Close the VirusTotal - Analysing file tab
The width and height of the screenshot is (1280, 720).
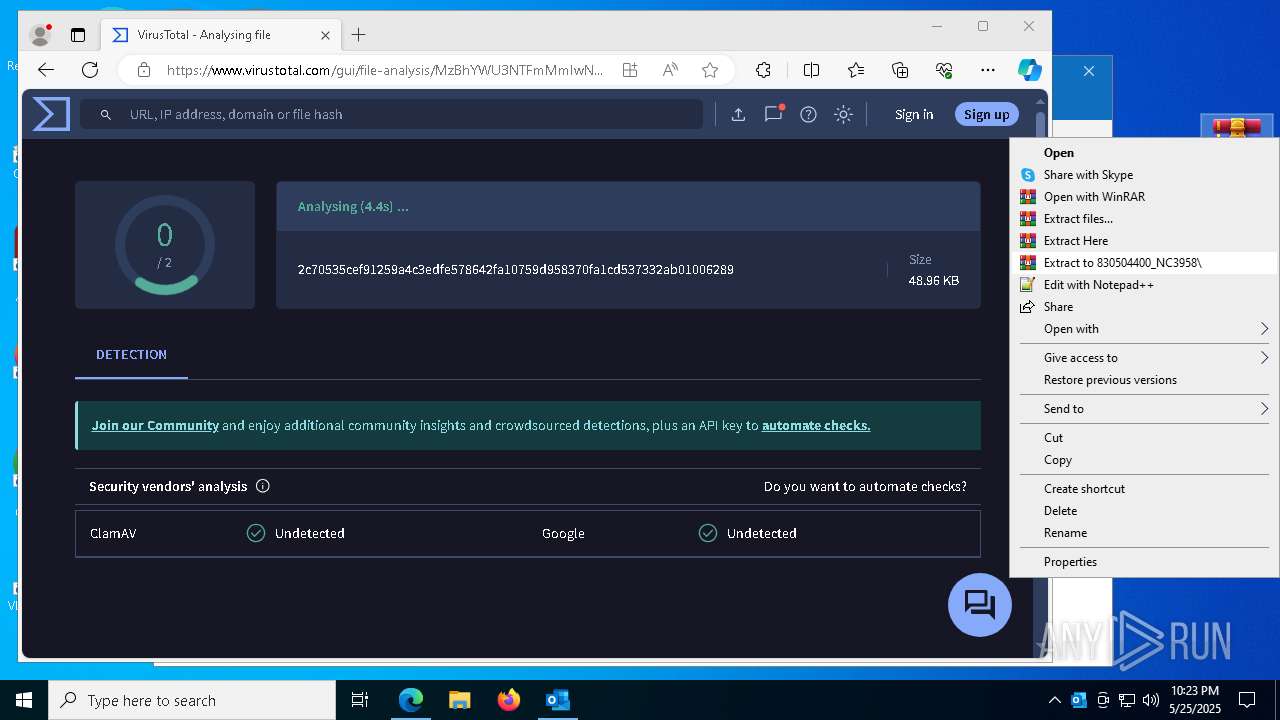coord(325,34)
